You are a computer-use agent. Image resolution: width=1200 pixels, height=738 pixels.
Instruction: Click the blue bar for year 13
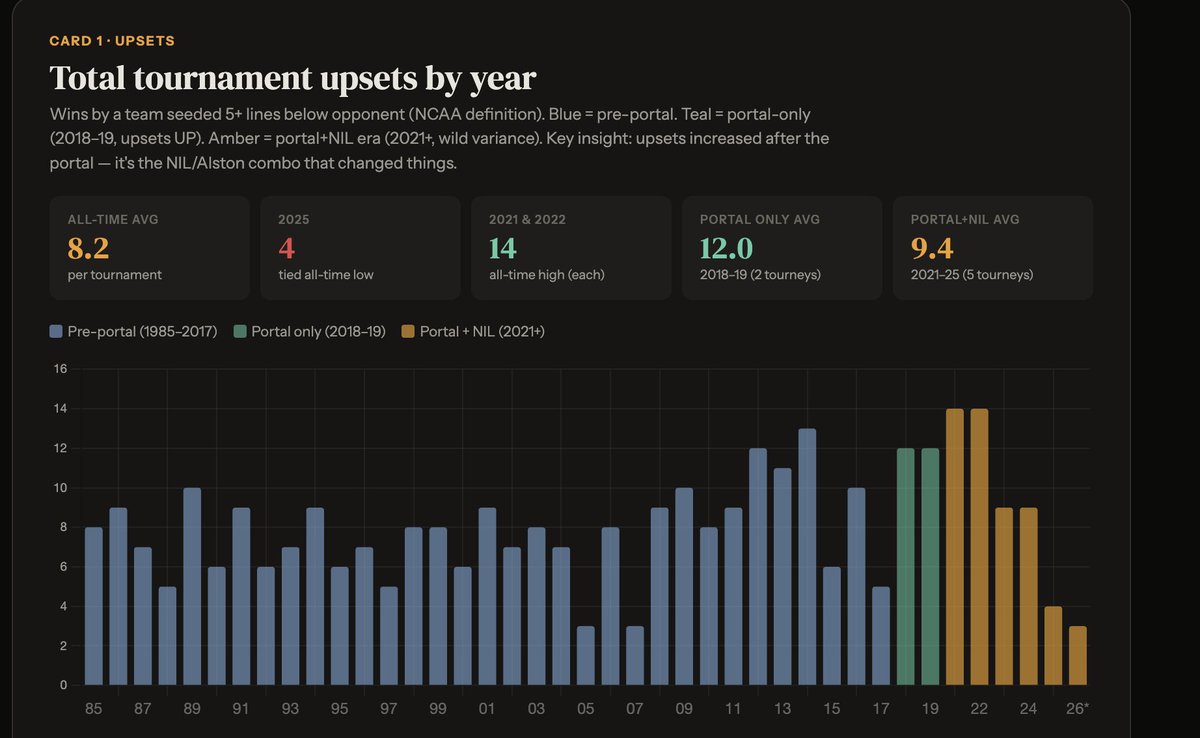(x=782, y=577)
